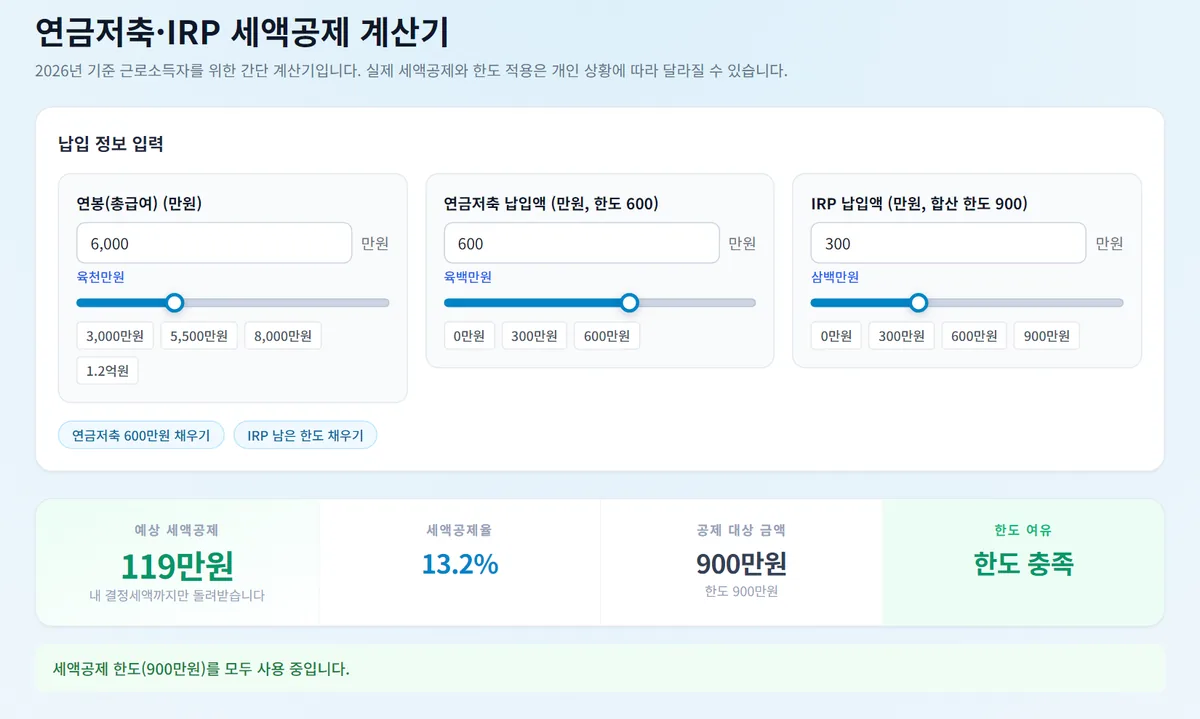Select the 1.2억원 salary preset
Viewport: 1200px width, 719px height.
click(108, 371)
